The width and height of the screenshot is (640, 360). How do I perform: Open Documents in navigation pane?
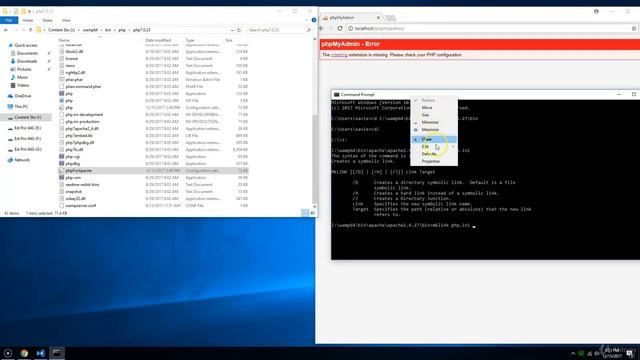(x=27, y=53)
